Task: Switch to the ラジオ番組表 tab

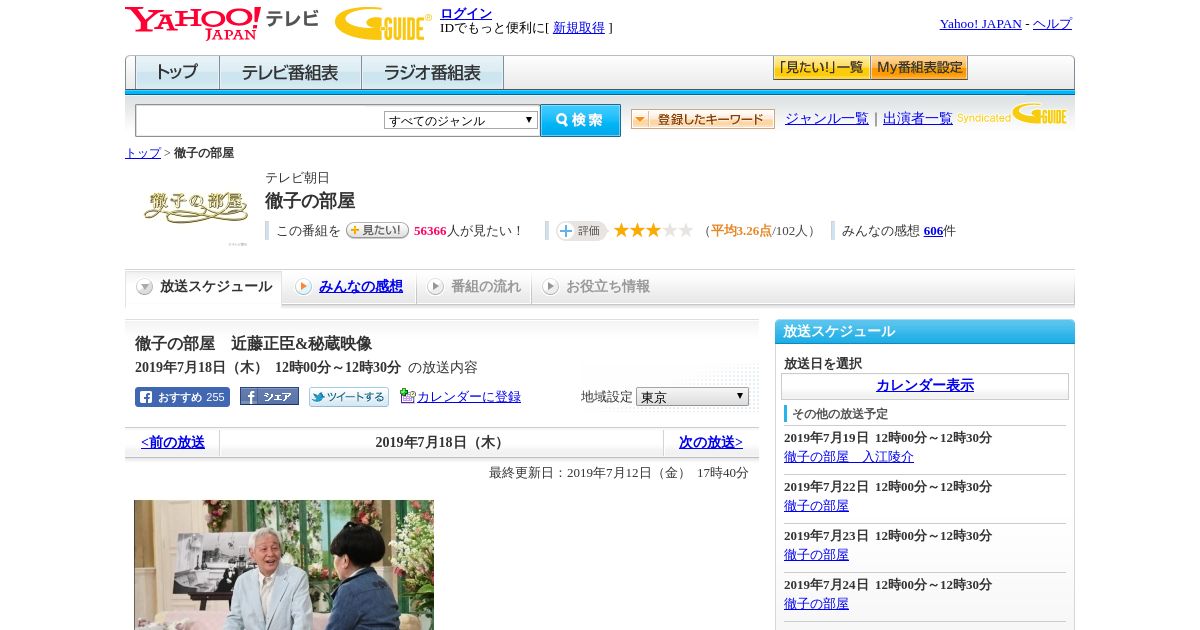Action: click(432, 73)
